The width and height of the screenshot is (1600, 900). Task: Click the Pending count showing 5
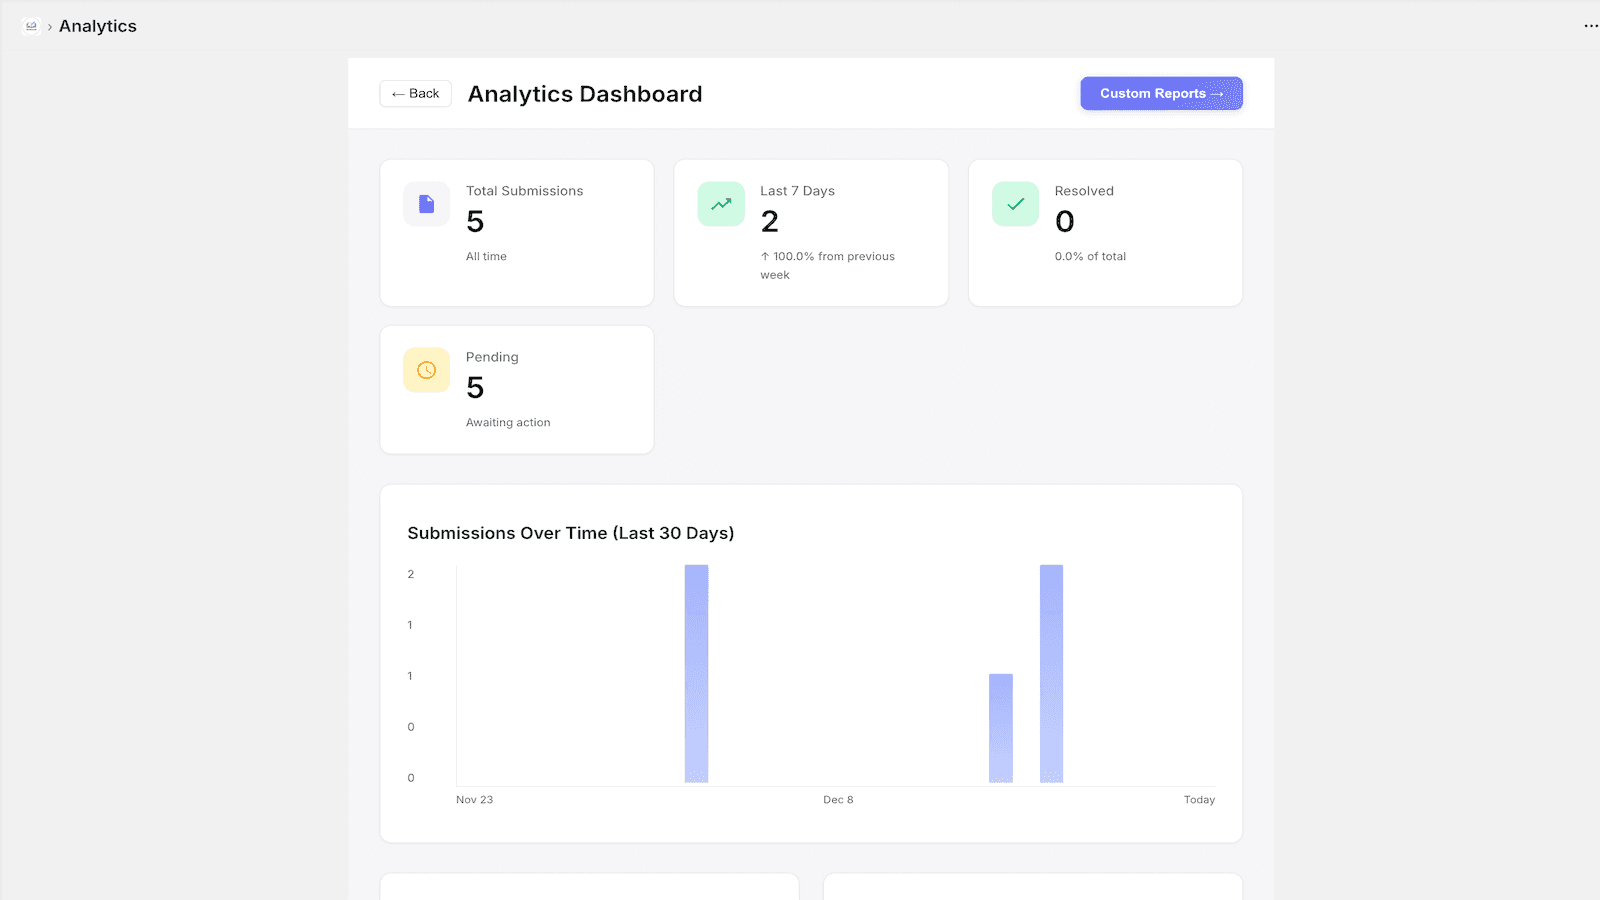point(474,388)
